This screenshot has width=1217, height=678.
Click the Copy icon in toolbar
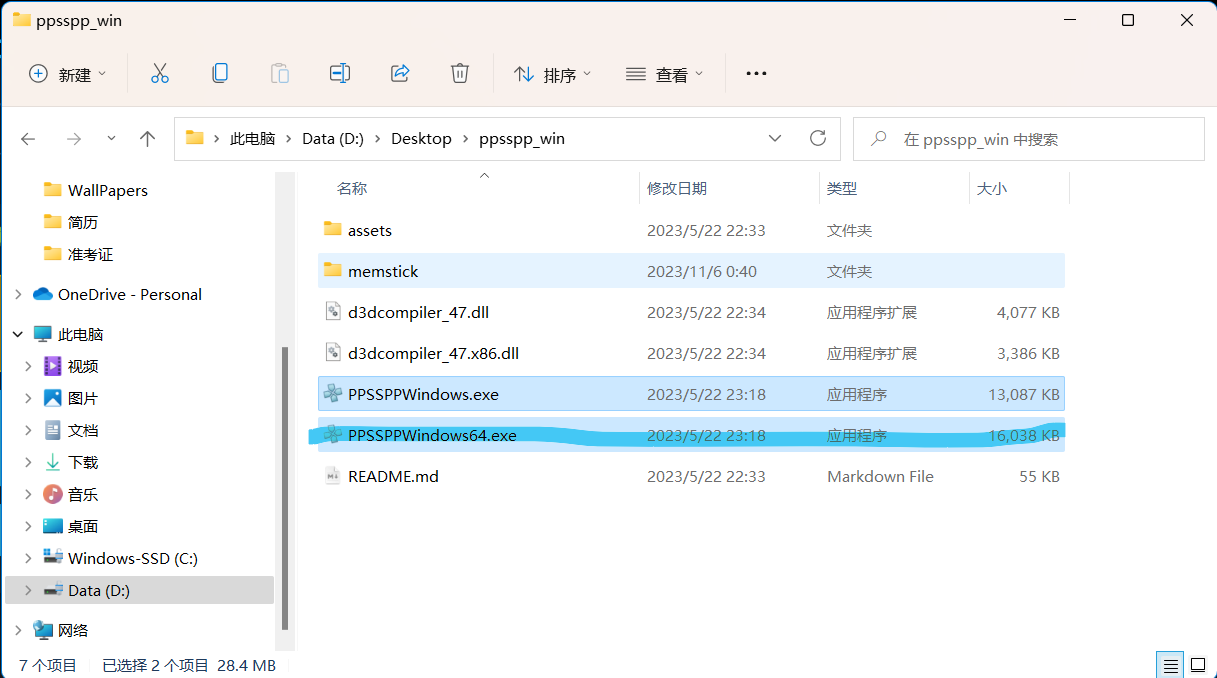[x=220, y=73]
